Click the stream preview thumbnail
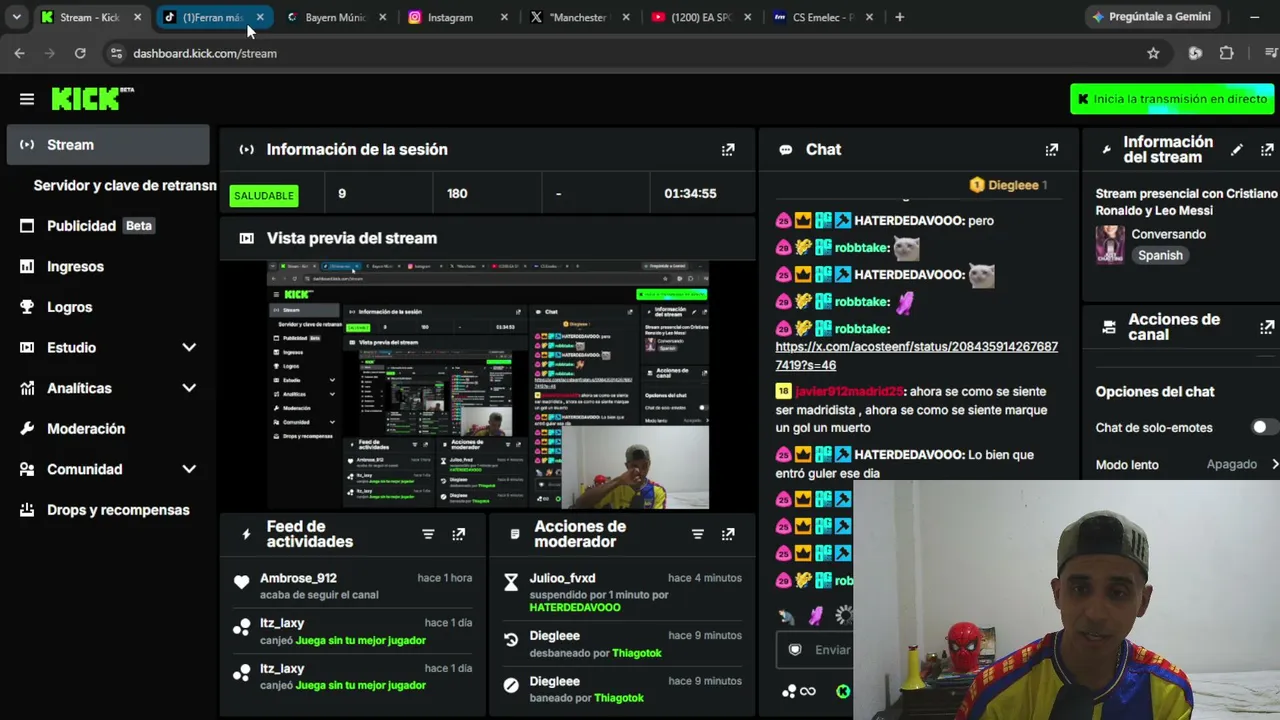1280x720 pixels. [x=488, y=385]
